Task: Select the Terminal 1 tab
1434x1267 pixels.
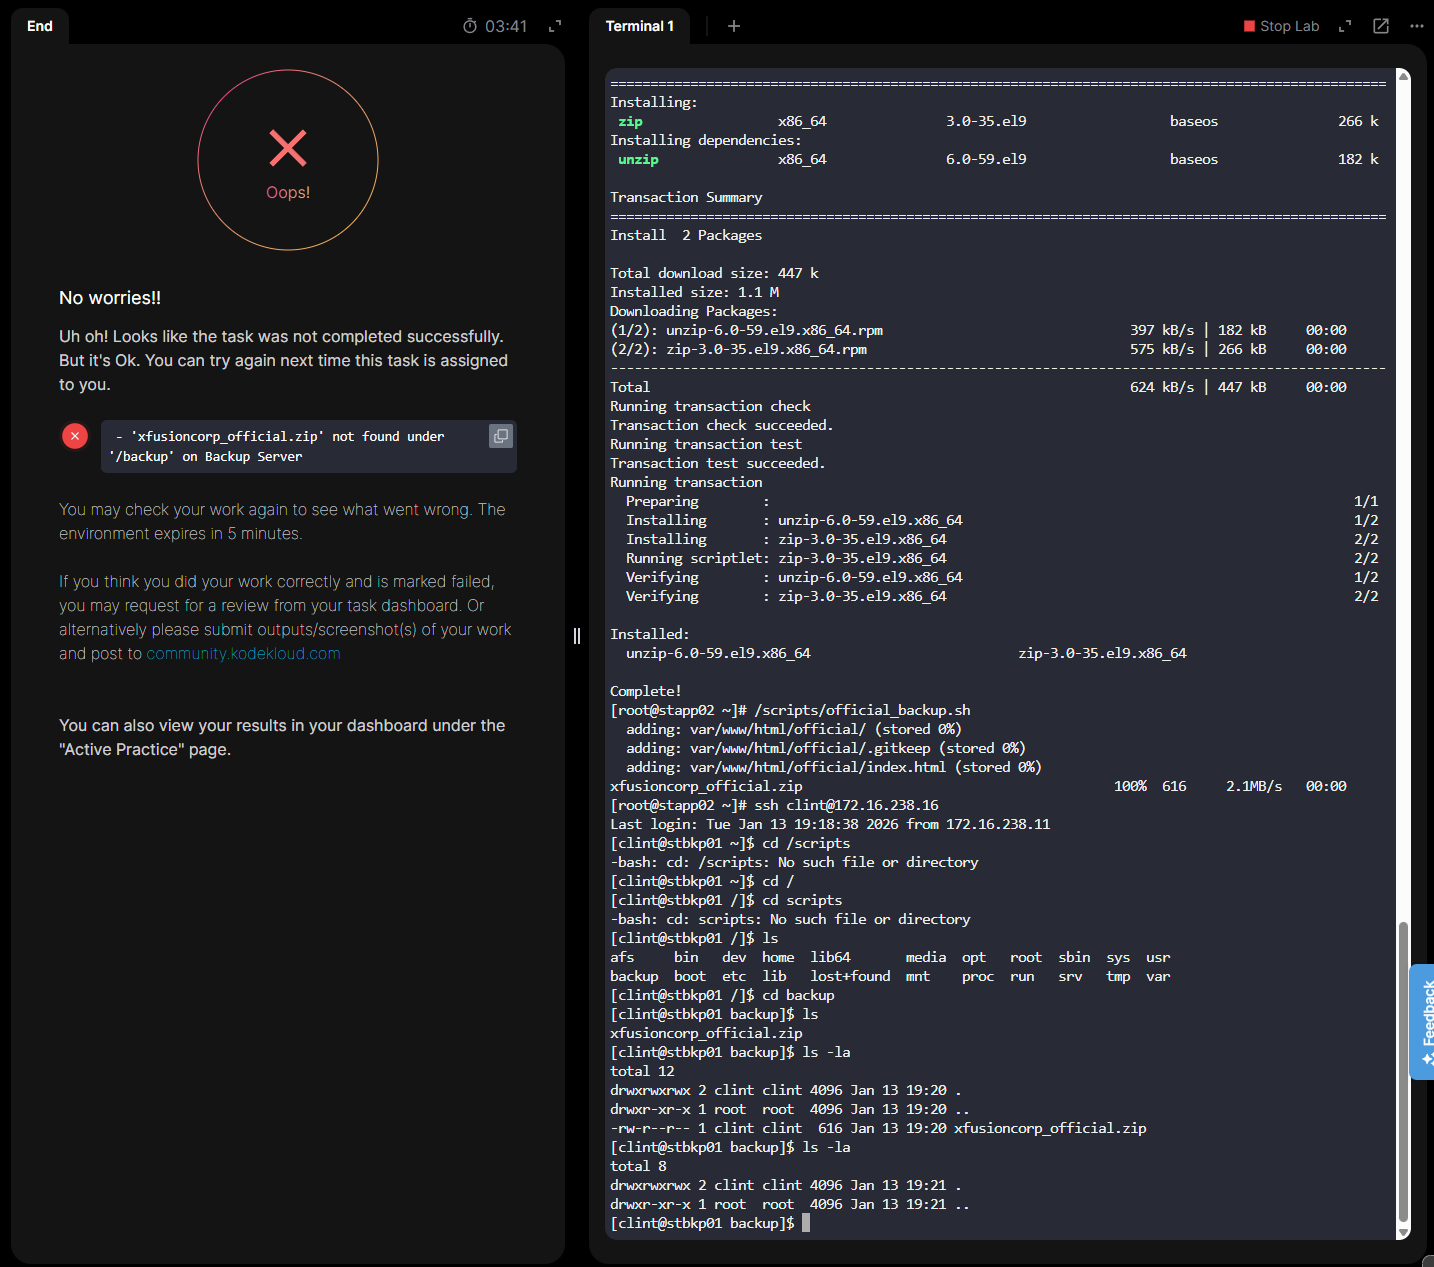Action: pyautogui.click(x=639, y=26)
